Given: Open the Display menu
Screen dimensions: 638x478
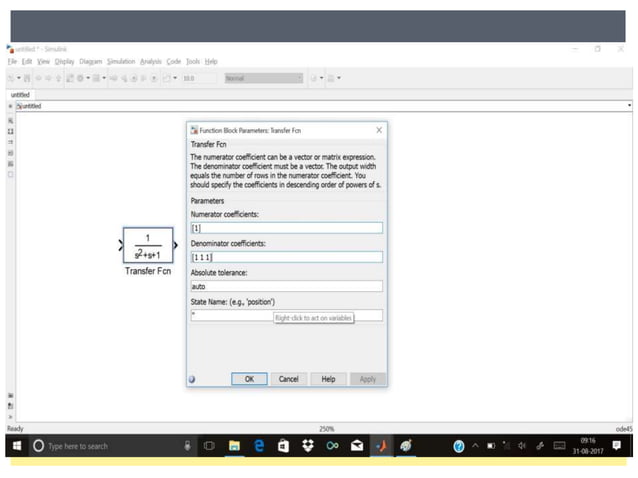Looking at the screenshot, I should [x=65, y=61].
